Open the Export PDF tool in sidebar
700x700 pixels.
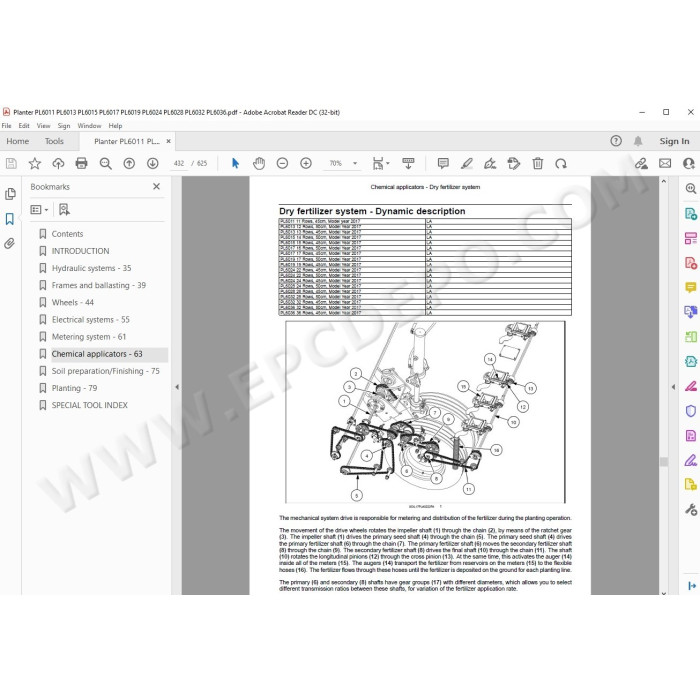pos(691,214)
